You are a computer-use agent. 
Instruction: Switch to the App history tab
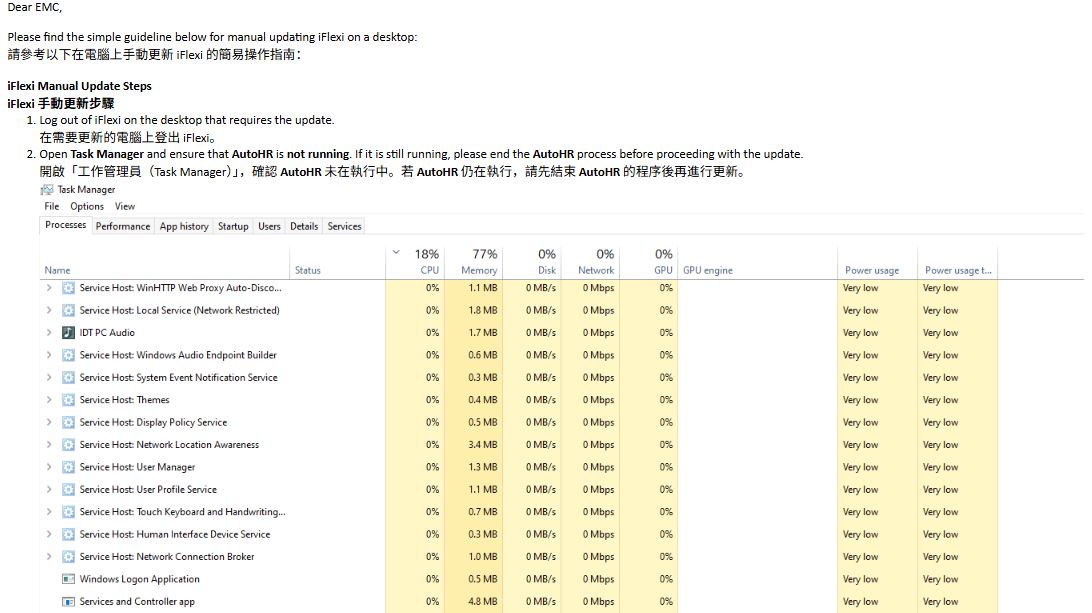tap(184, 226)
